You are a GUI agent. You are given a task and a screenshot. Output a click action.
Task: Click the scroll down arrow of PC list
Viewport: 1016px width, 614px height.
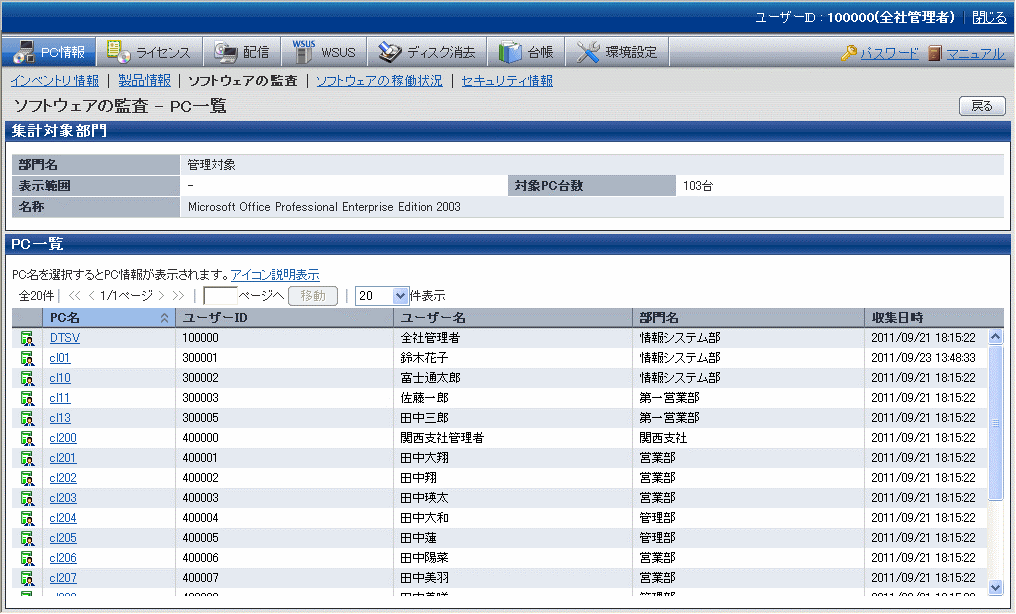coord(995,587)
